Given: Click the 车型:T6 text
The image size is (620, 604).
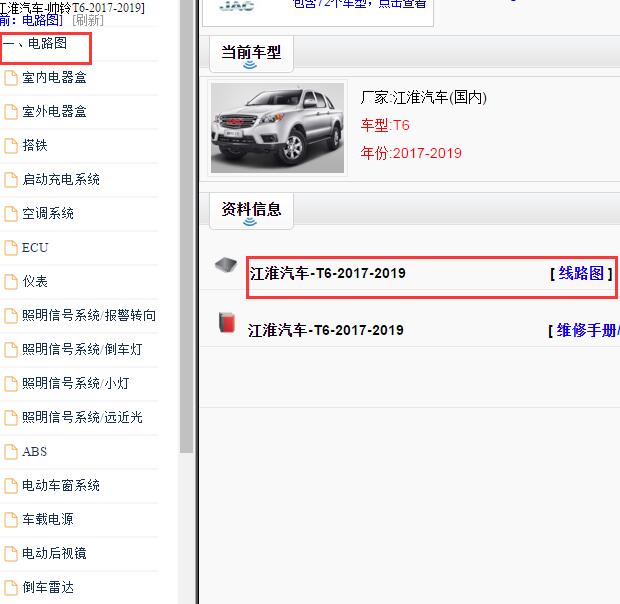Looking at the screenshot, I should click(385, 126).
